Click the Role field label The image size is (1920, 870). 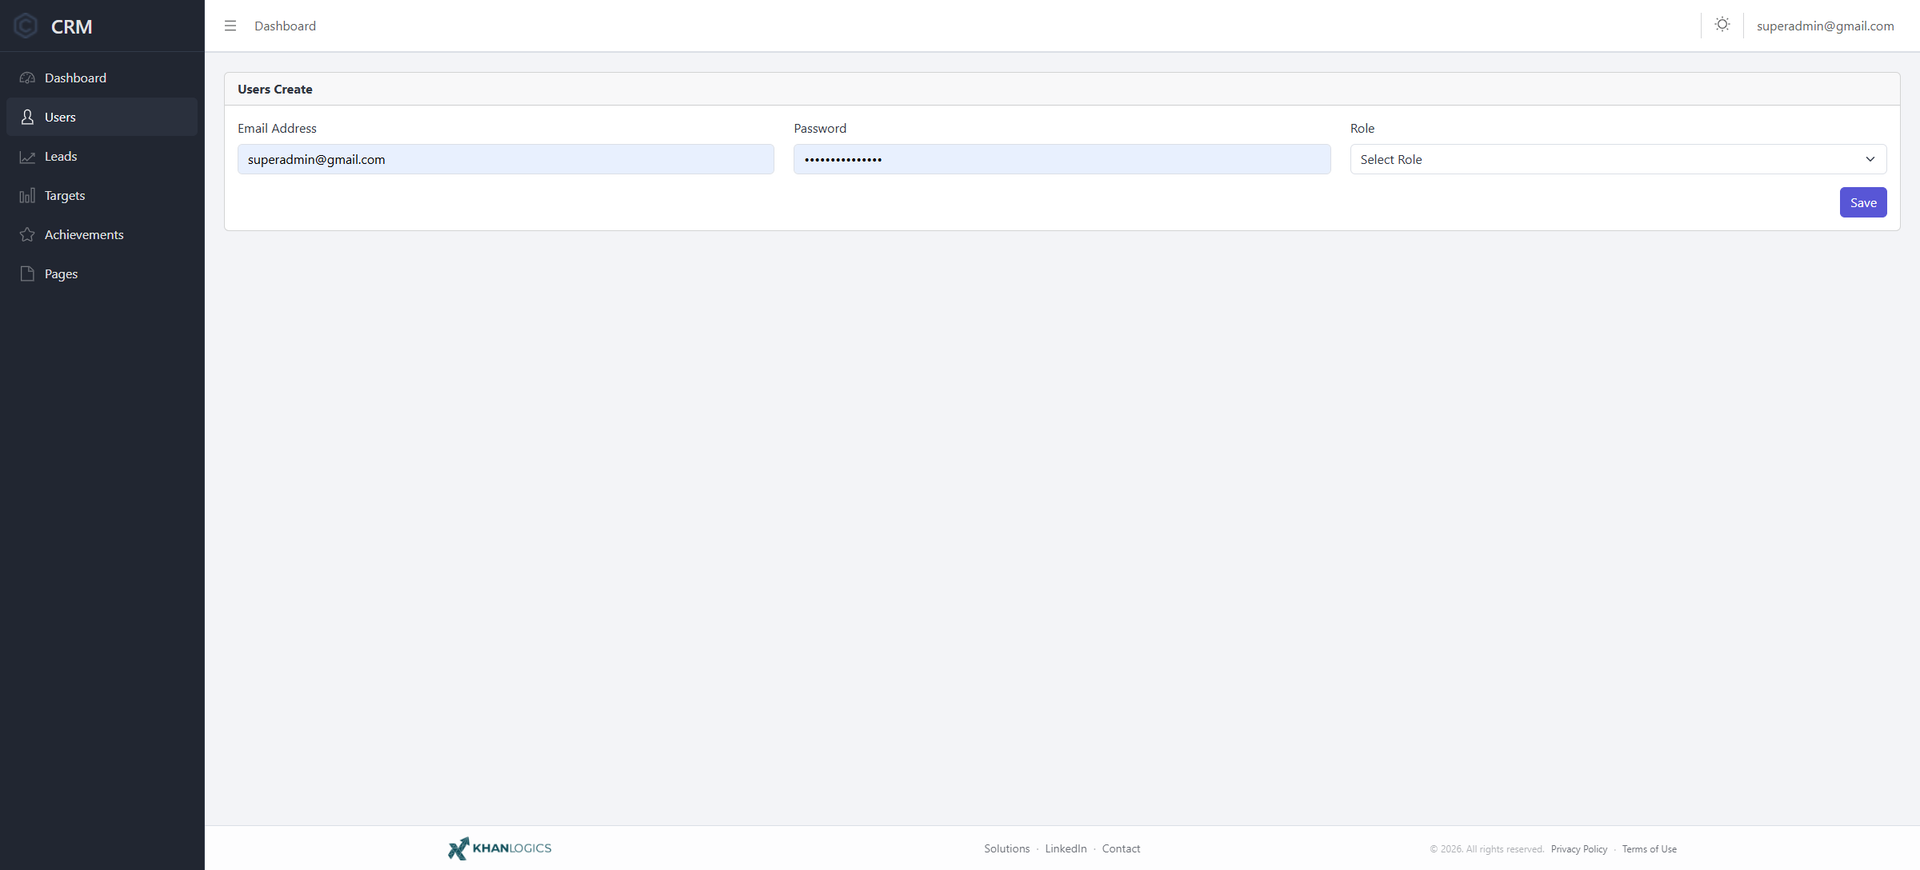coord(1362,128)
